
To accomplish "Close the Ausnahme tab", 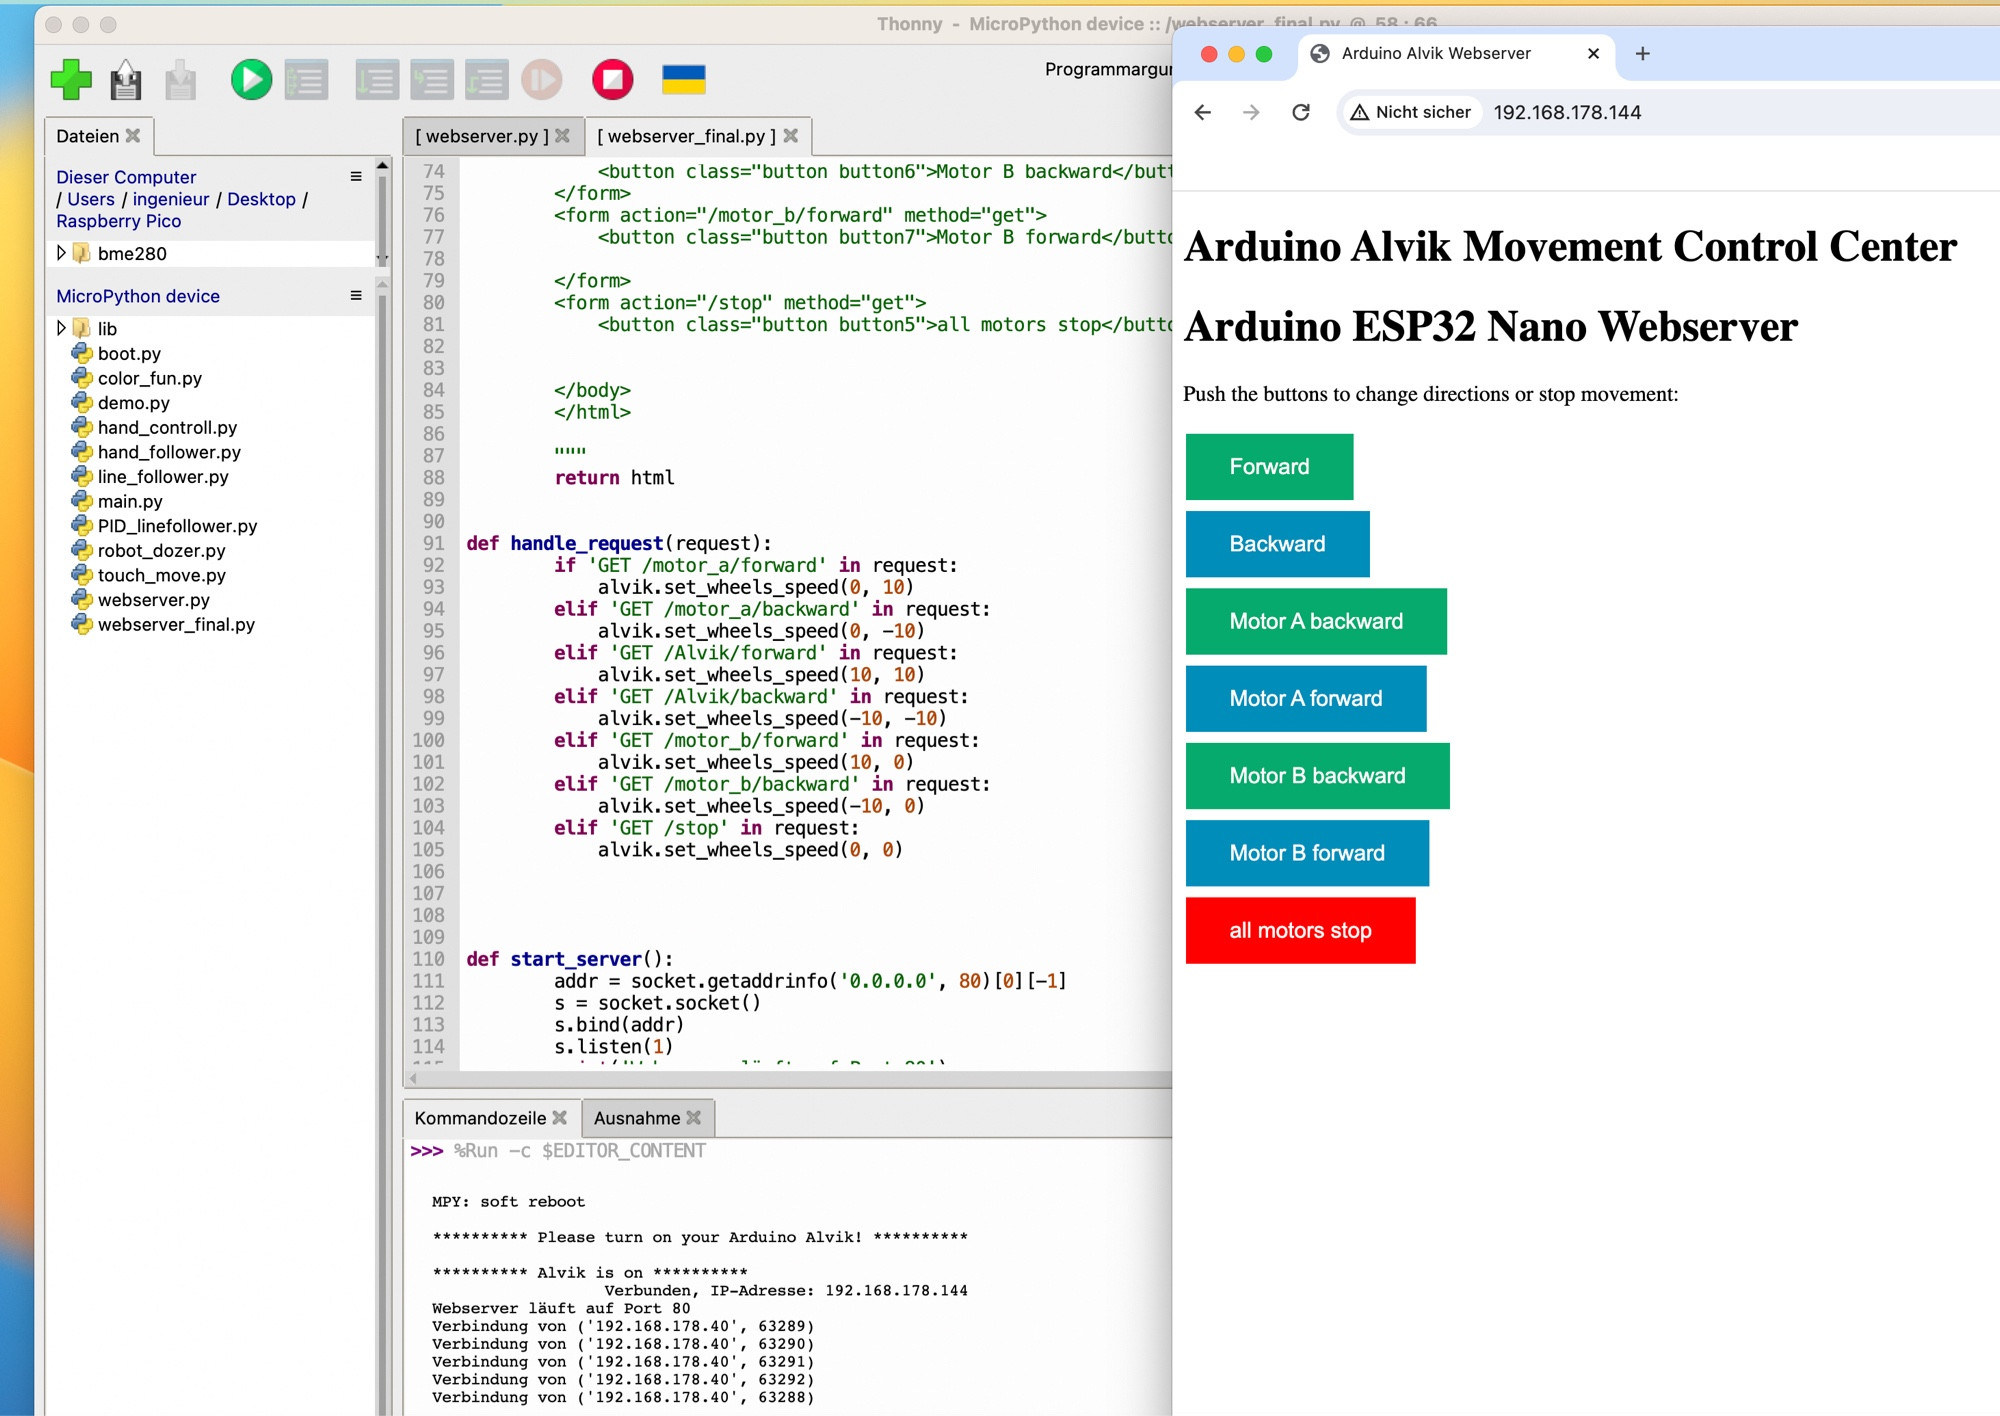I will [x=694, y=1117].
